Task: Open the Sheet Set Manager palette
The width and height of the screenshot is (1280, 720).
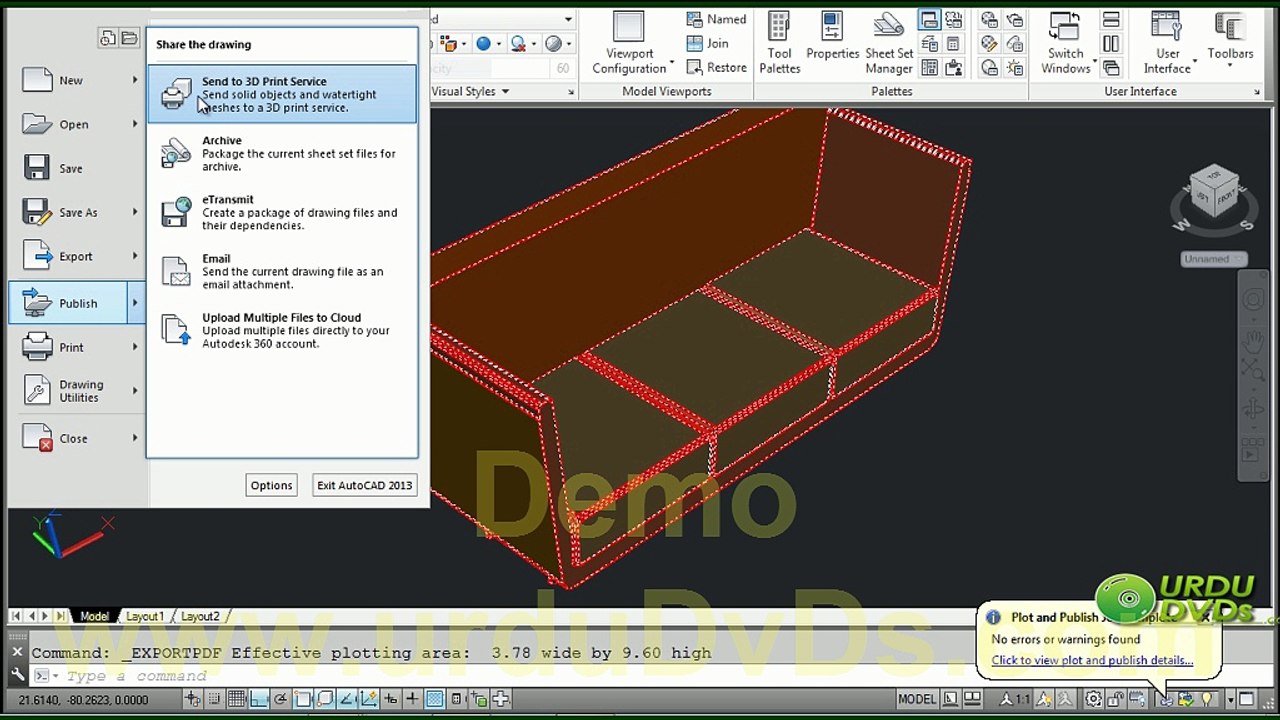Action: (x=889, y=43)
